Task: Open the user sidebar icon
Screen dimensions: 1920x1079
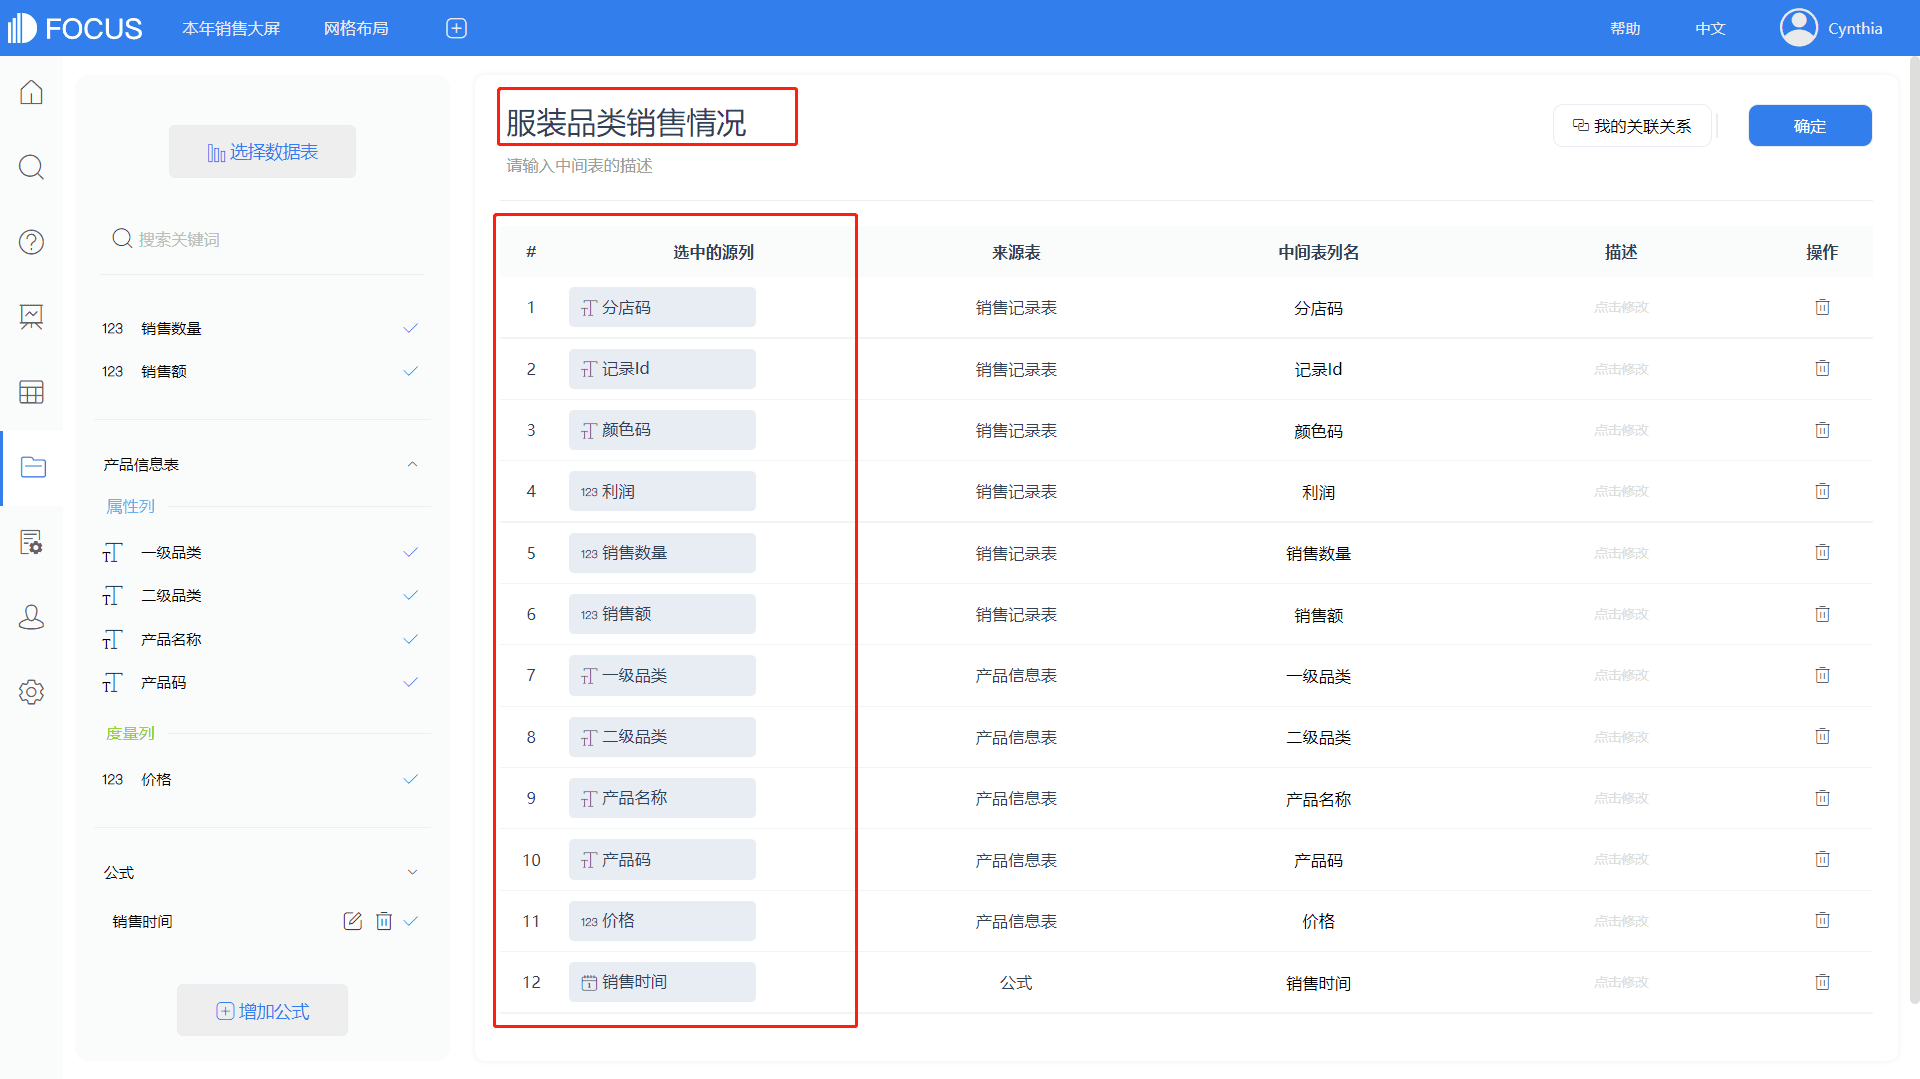Action: (x=32, y=617)
